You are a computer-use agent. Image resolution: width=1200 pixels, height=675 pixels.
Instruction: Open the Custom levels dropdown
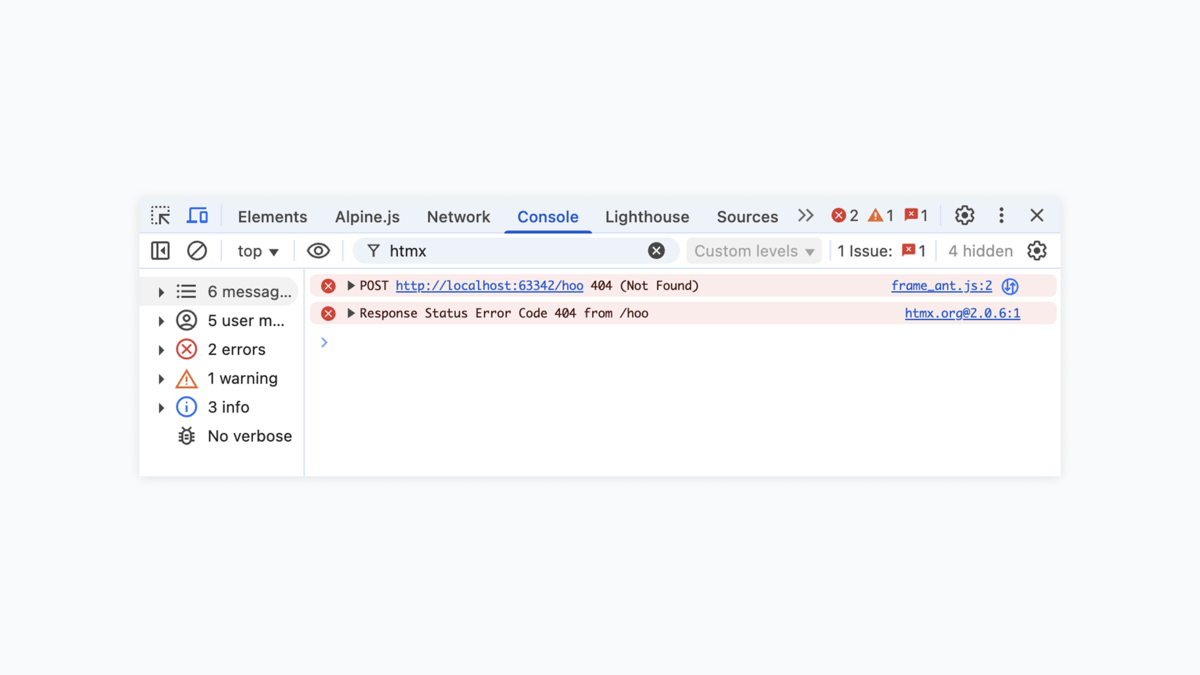pyautogui.click(x=754, y=251)
